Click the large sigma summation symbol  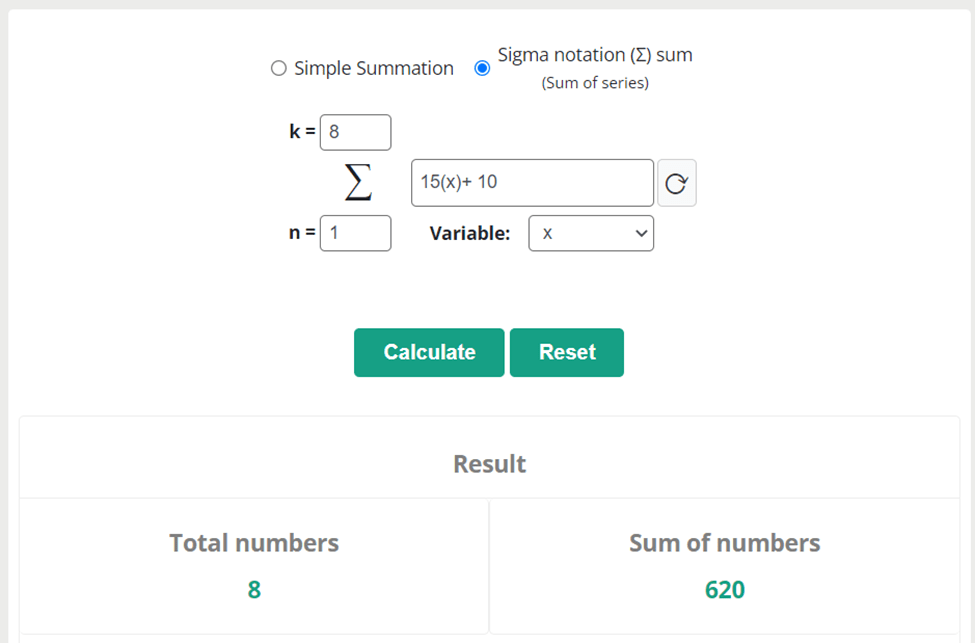coord(358,182)
